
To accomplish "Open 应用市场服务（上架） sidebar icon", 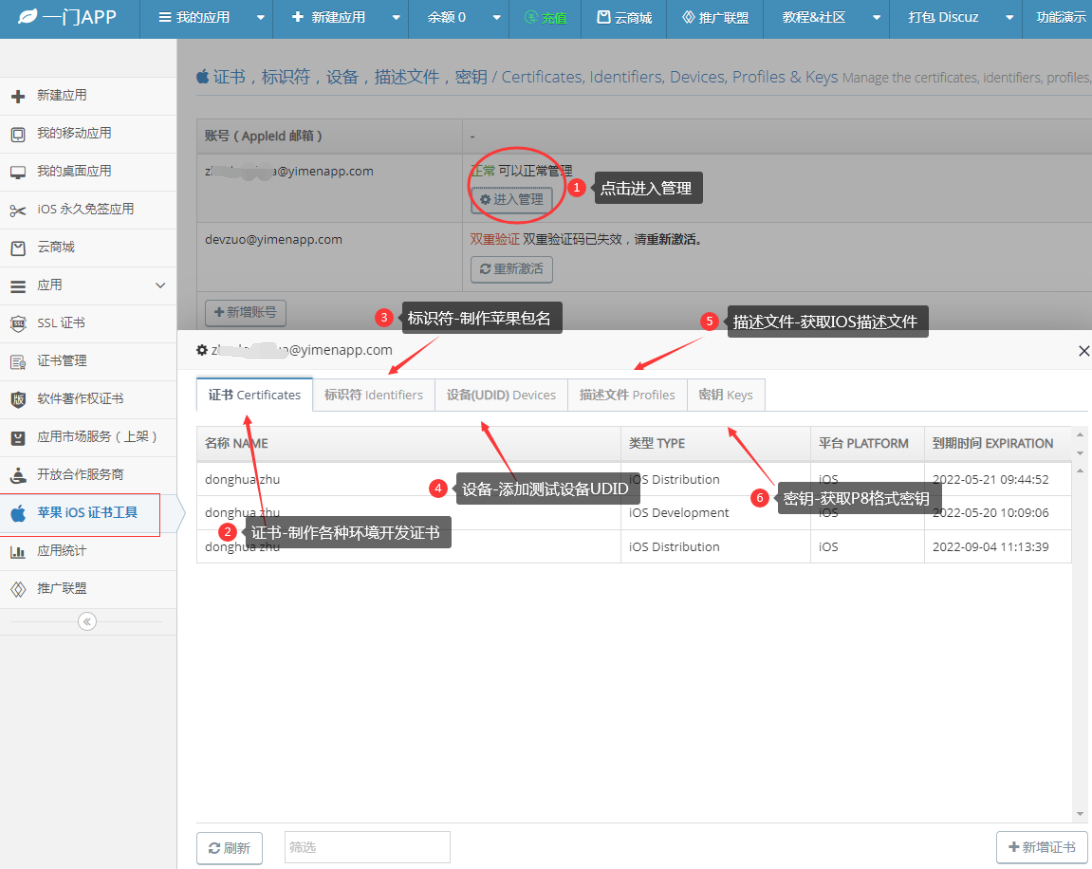I will coord(18,437).
